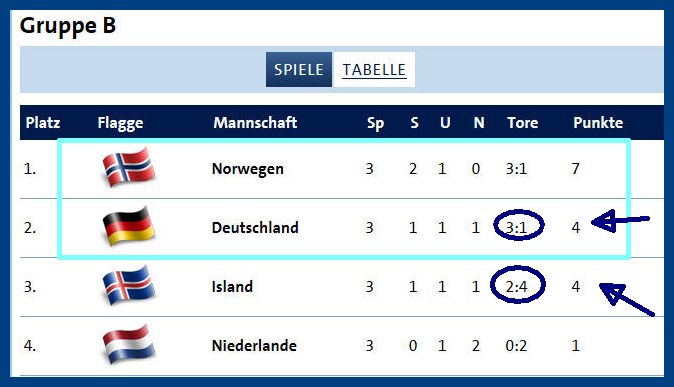This screenshot has height=387, width=674.
Task: Click team name Island
Action: coord(232,286)
